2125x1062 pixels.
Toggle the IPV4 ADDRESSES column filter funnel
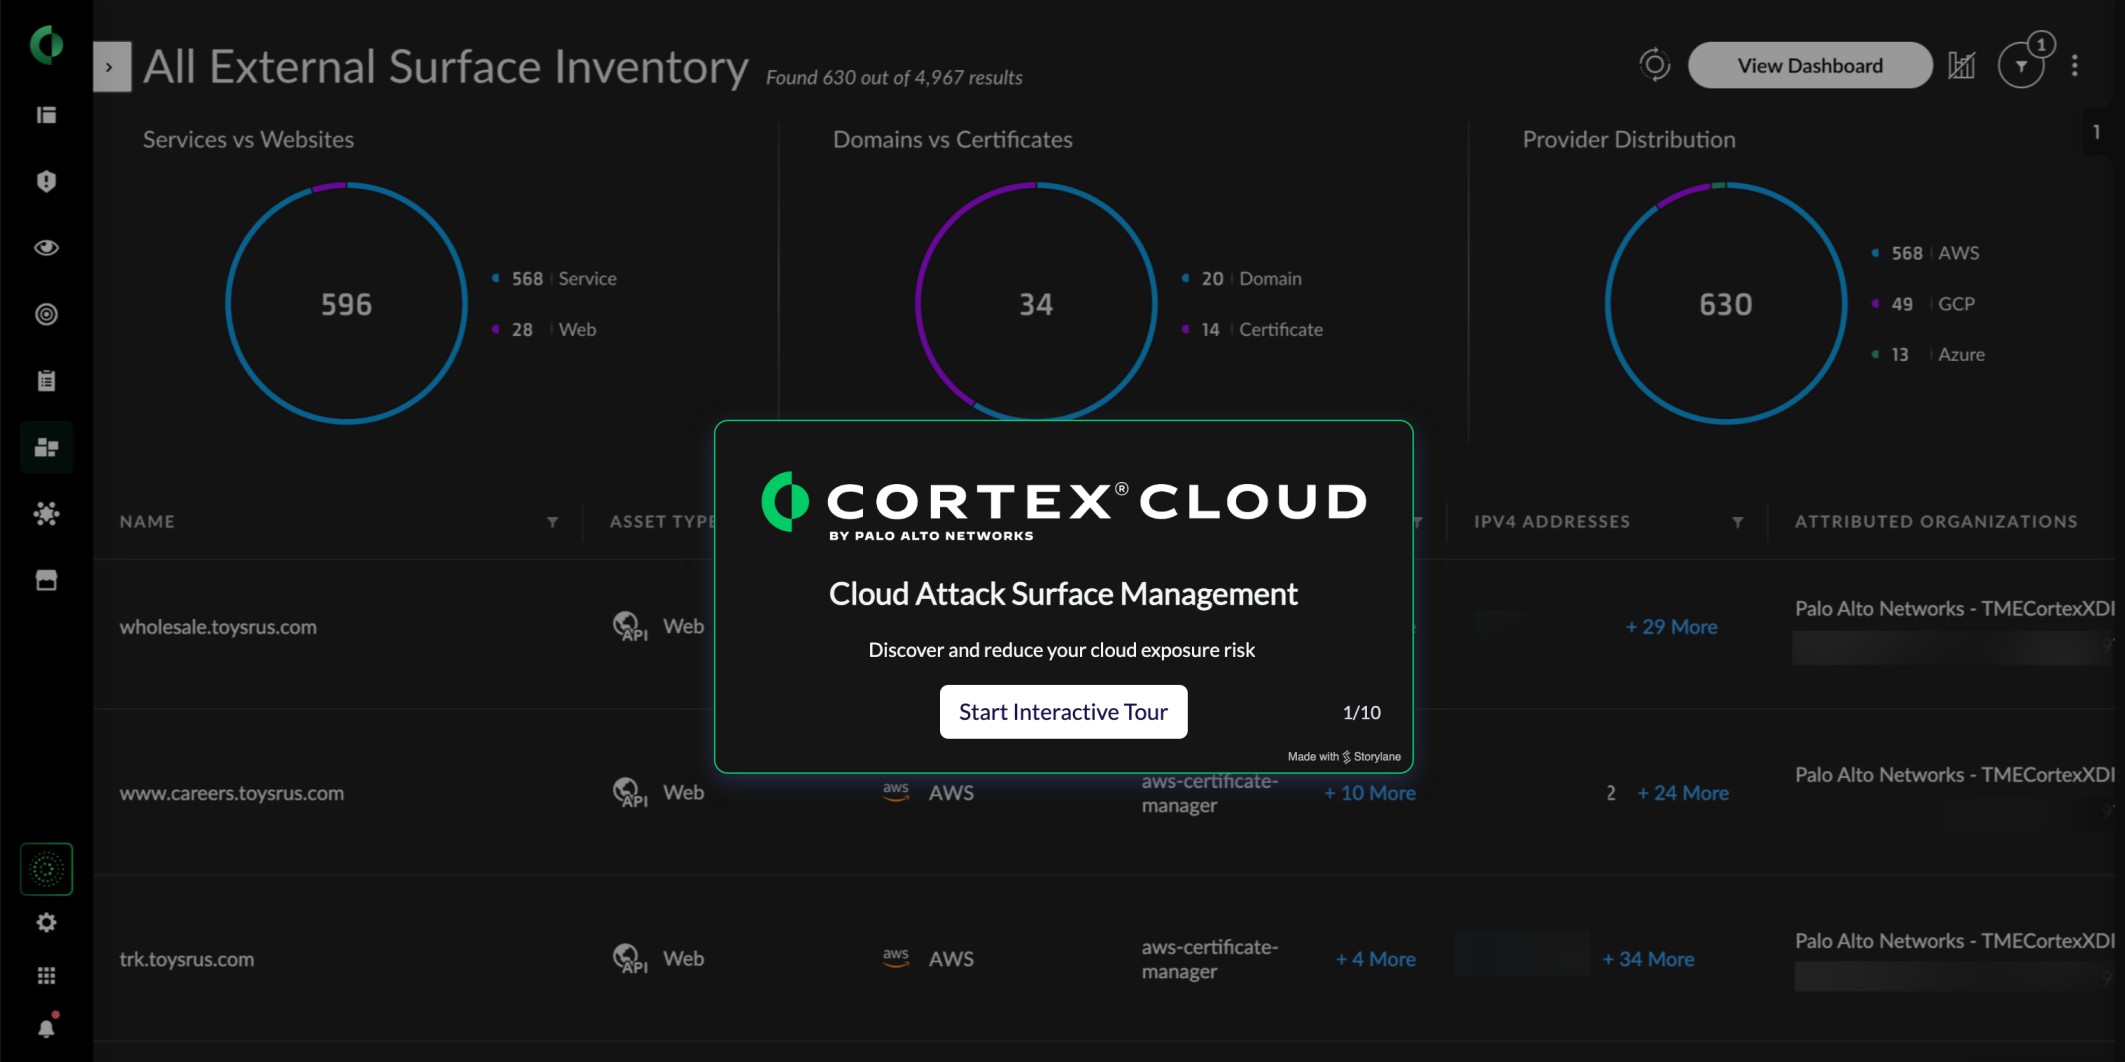pyautogui.click(x=1738, y=521)
